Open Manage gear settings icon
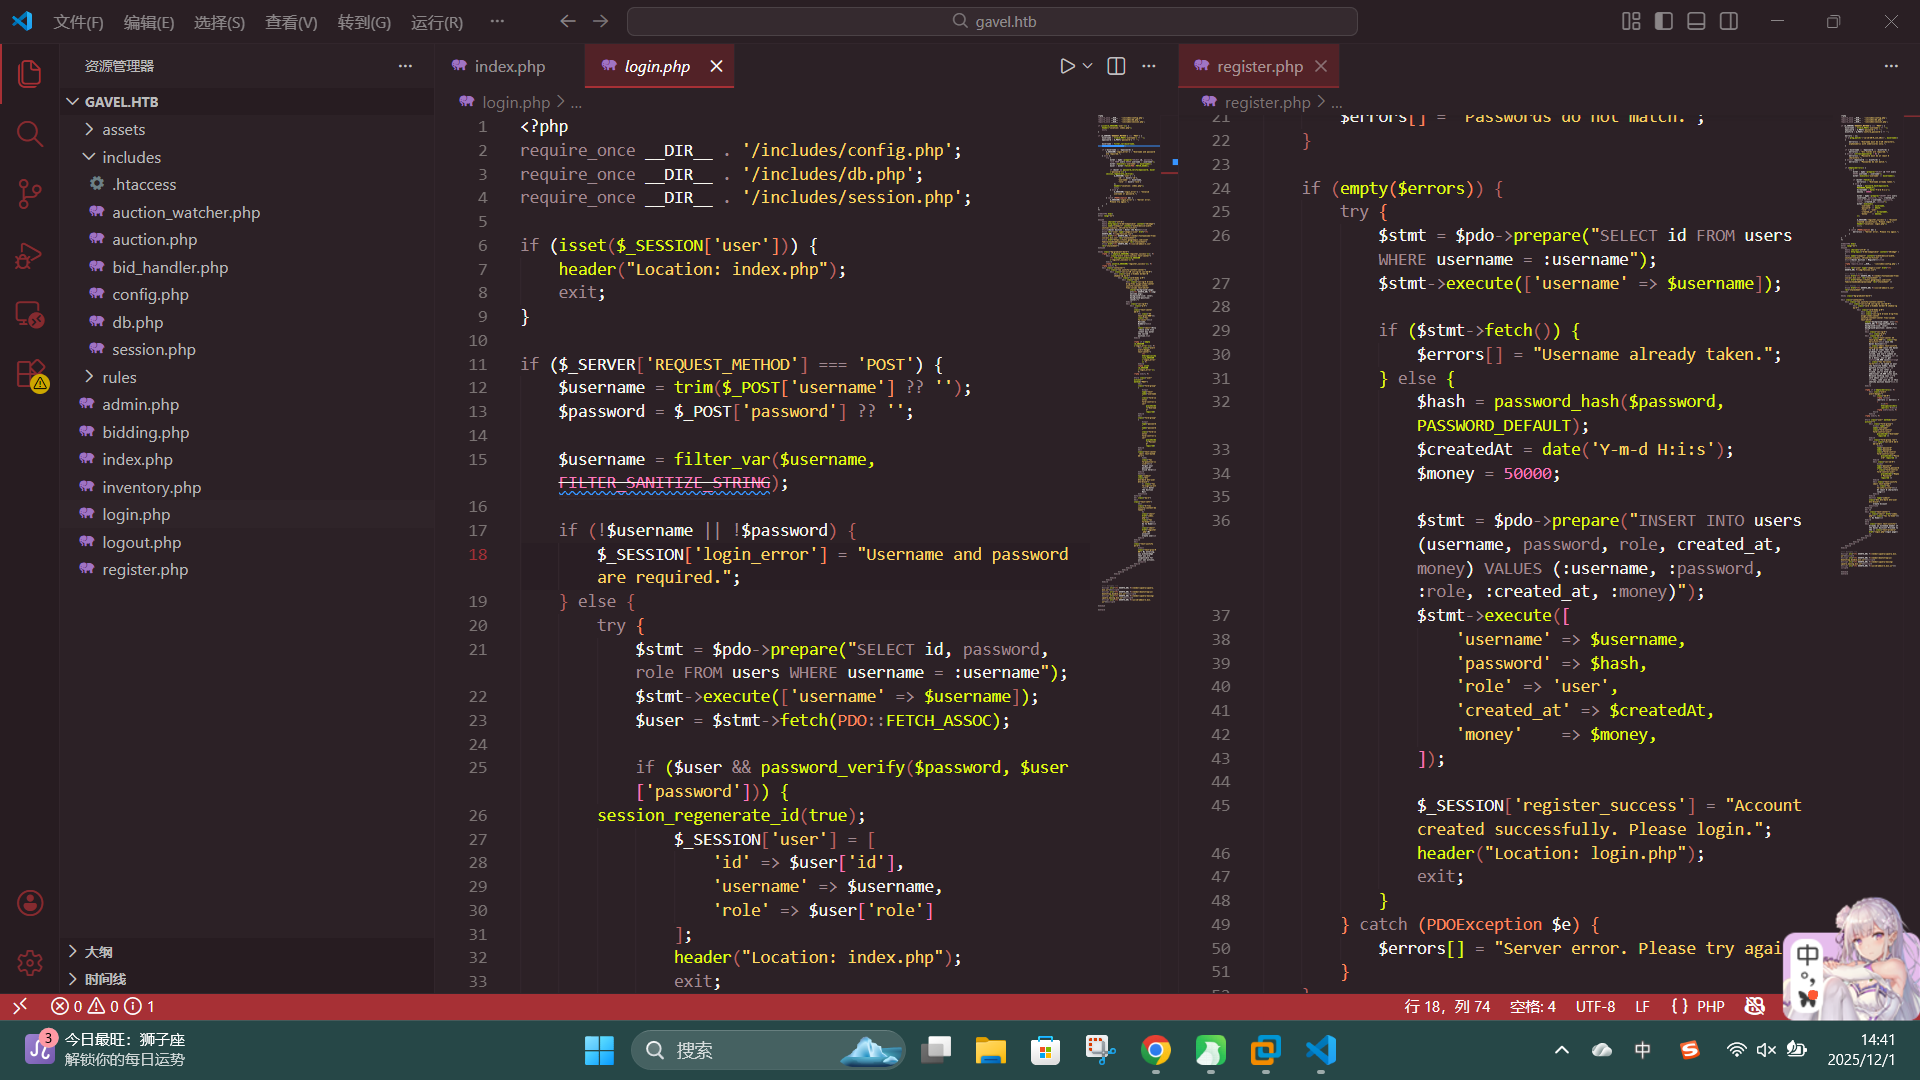The height and width of the screenshot is (1080, 1920). (30, 962)
